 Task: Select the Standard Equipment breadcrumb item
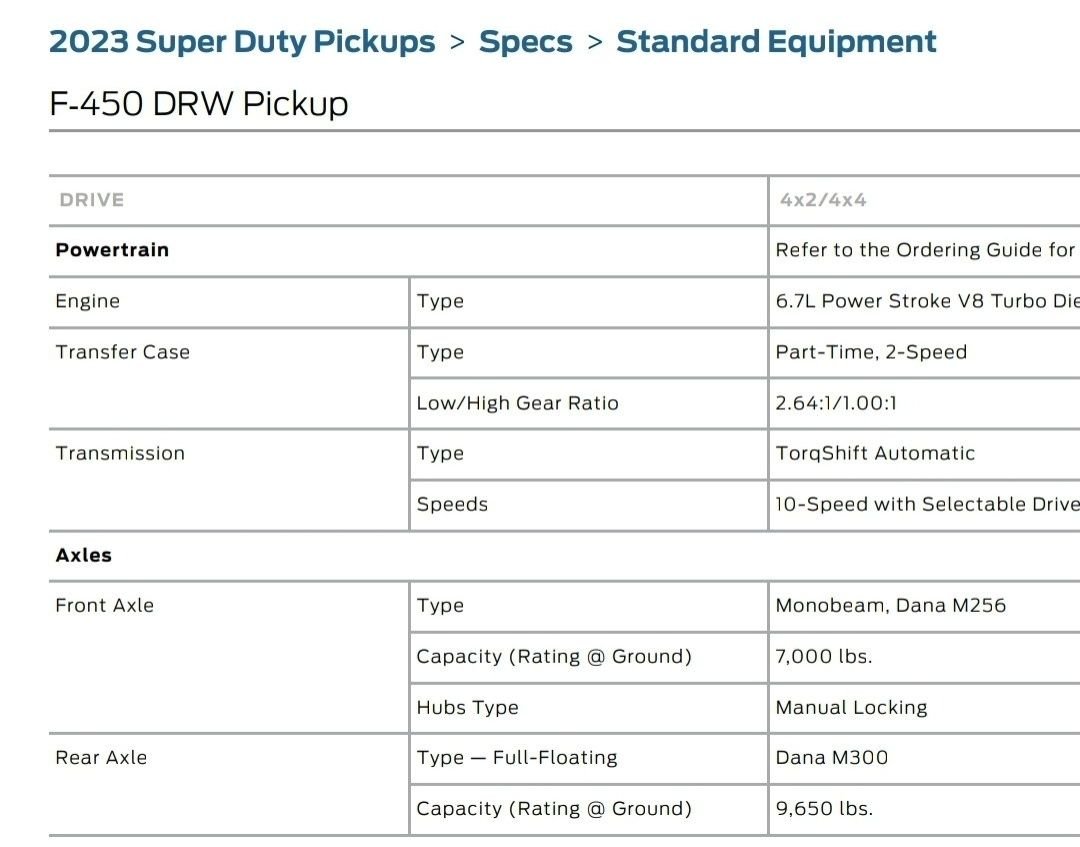777,41
